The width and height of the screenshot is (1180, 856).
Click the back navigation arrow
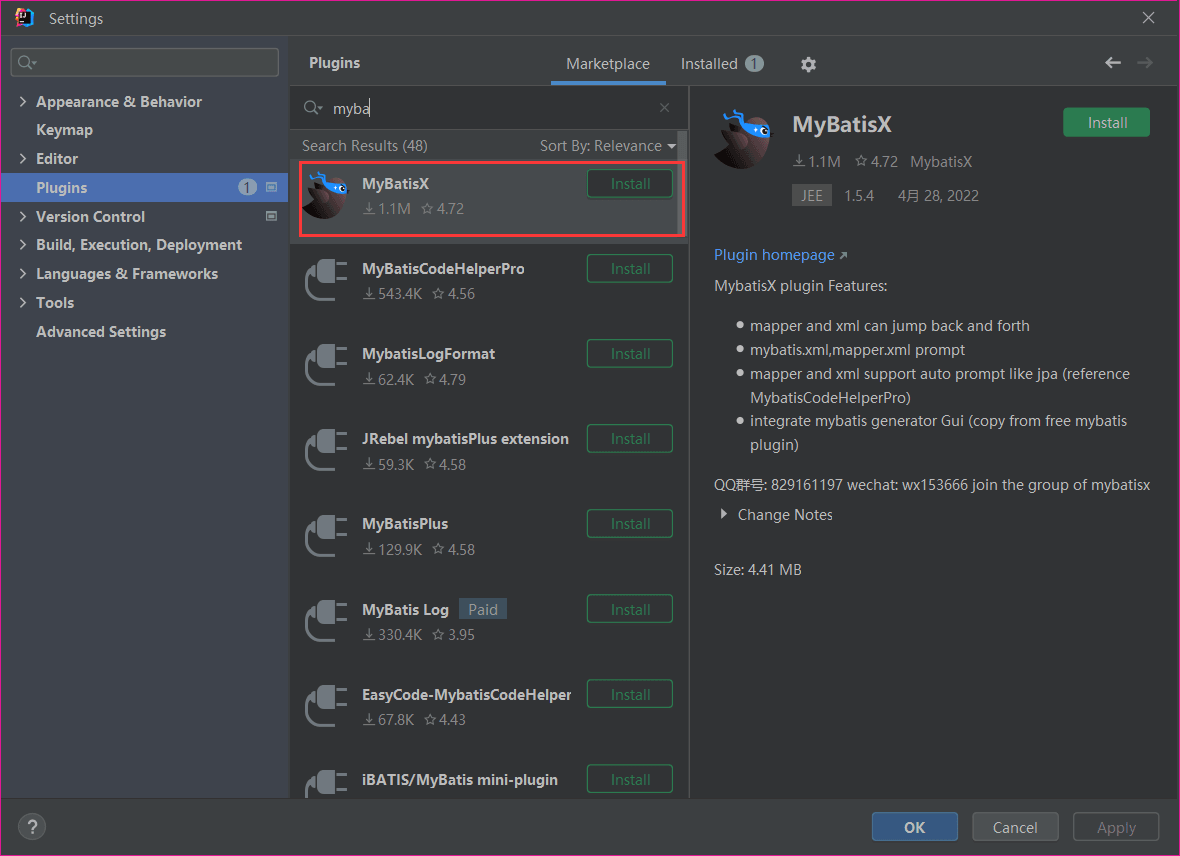pos(1113,62)
